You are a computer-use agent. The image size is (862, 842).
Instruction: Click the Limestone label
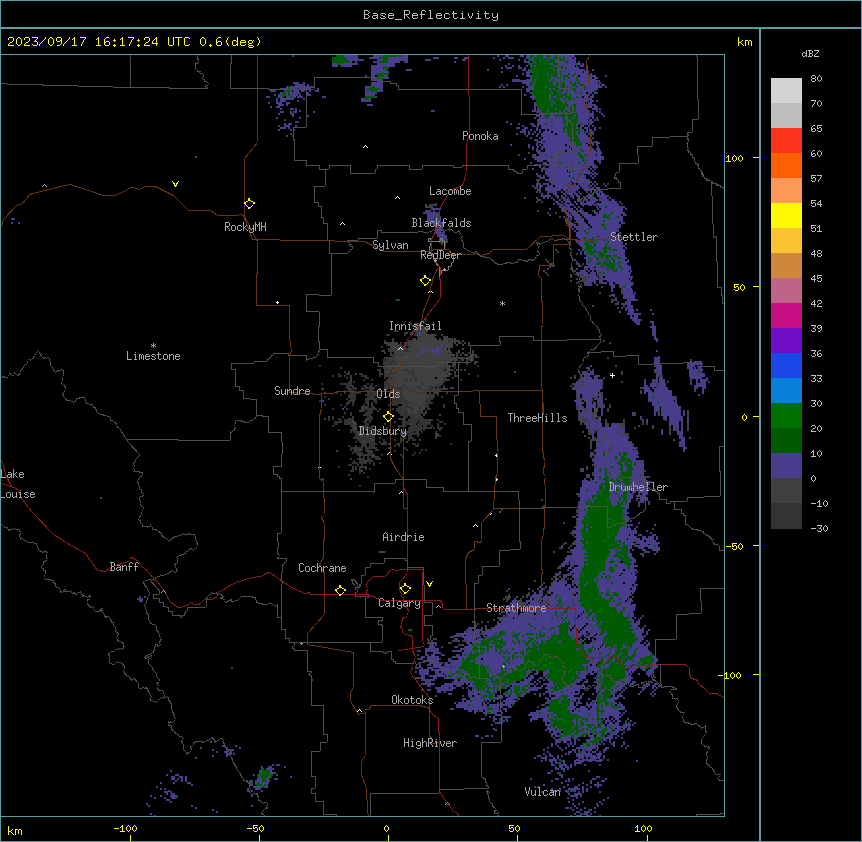pyautogui.click(x=153, y=356)
